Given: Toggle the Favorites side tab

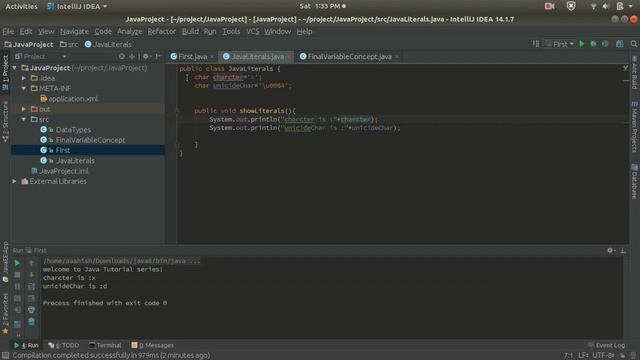Looking at the screenshot, I should click(x=5, y=314).
